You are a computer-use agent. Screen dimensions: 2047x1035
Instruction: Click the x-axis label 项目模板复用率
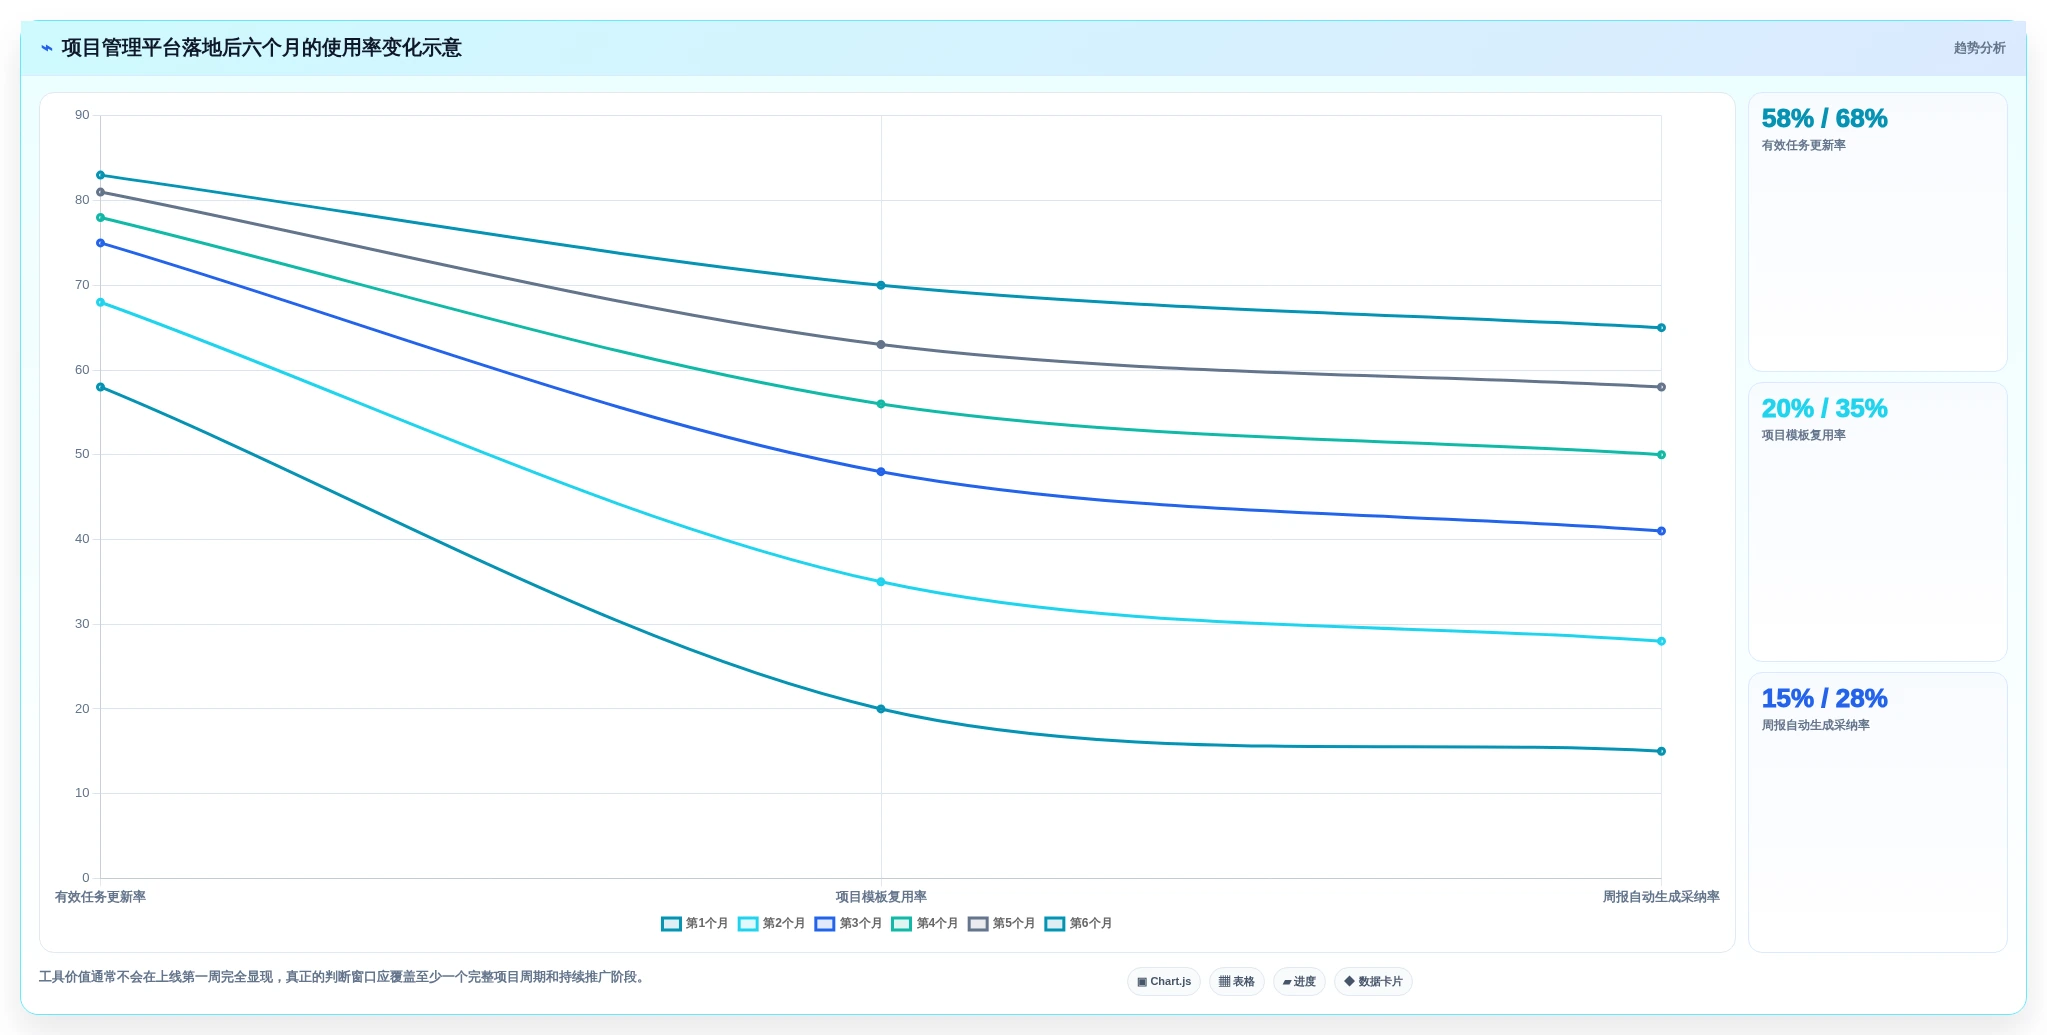[881, 897]
